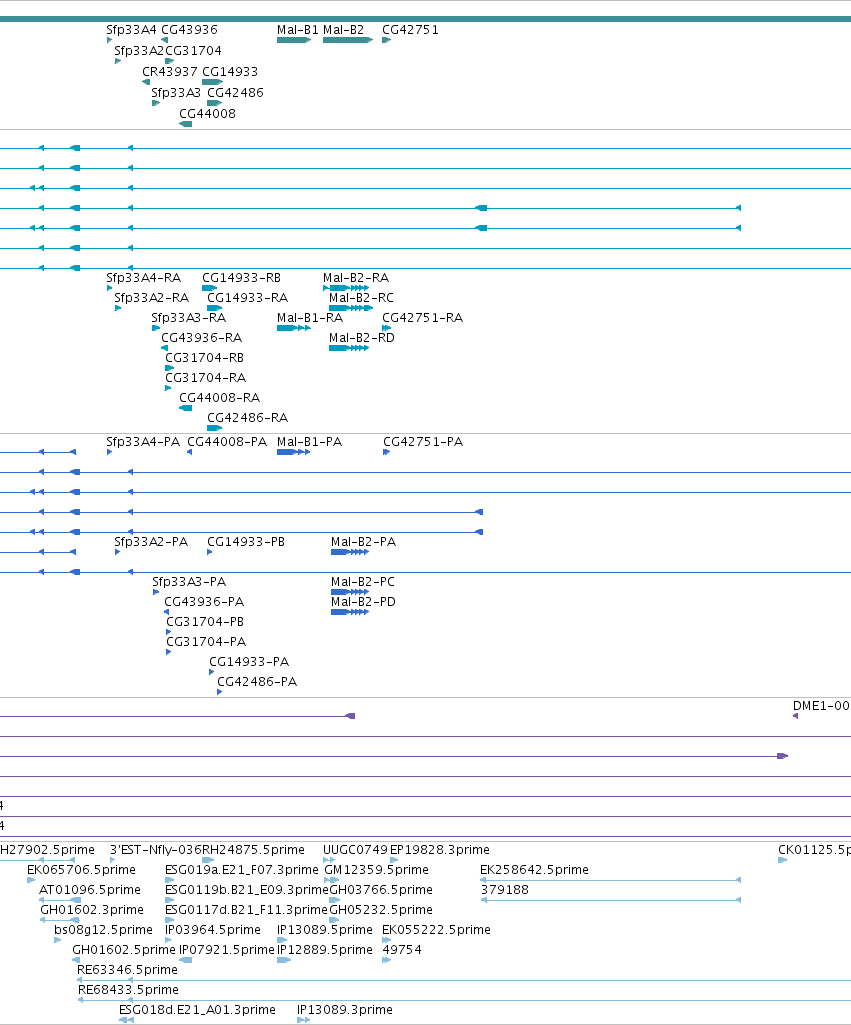This screenshot has height=1025, width=851.
Task: Open the UUGC0749 EST label
Action: (356, 850)
